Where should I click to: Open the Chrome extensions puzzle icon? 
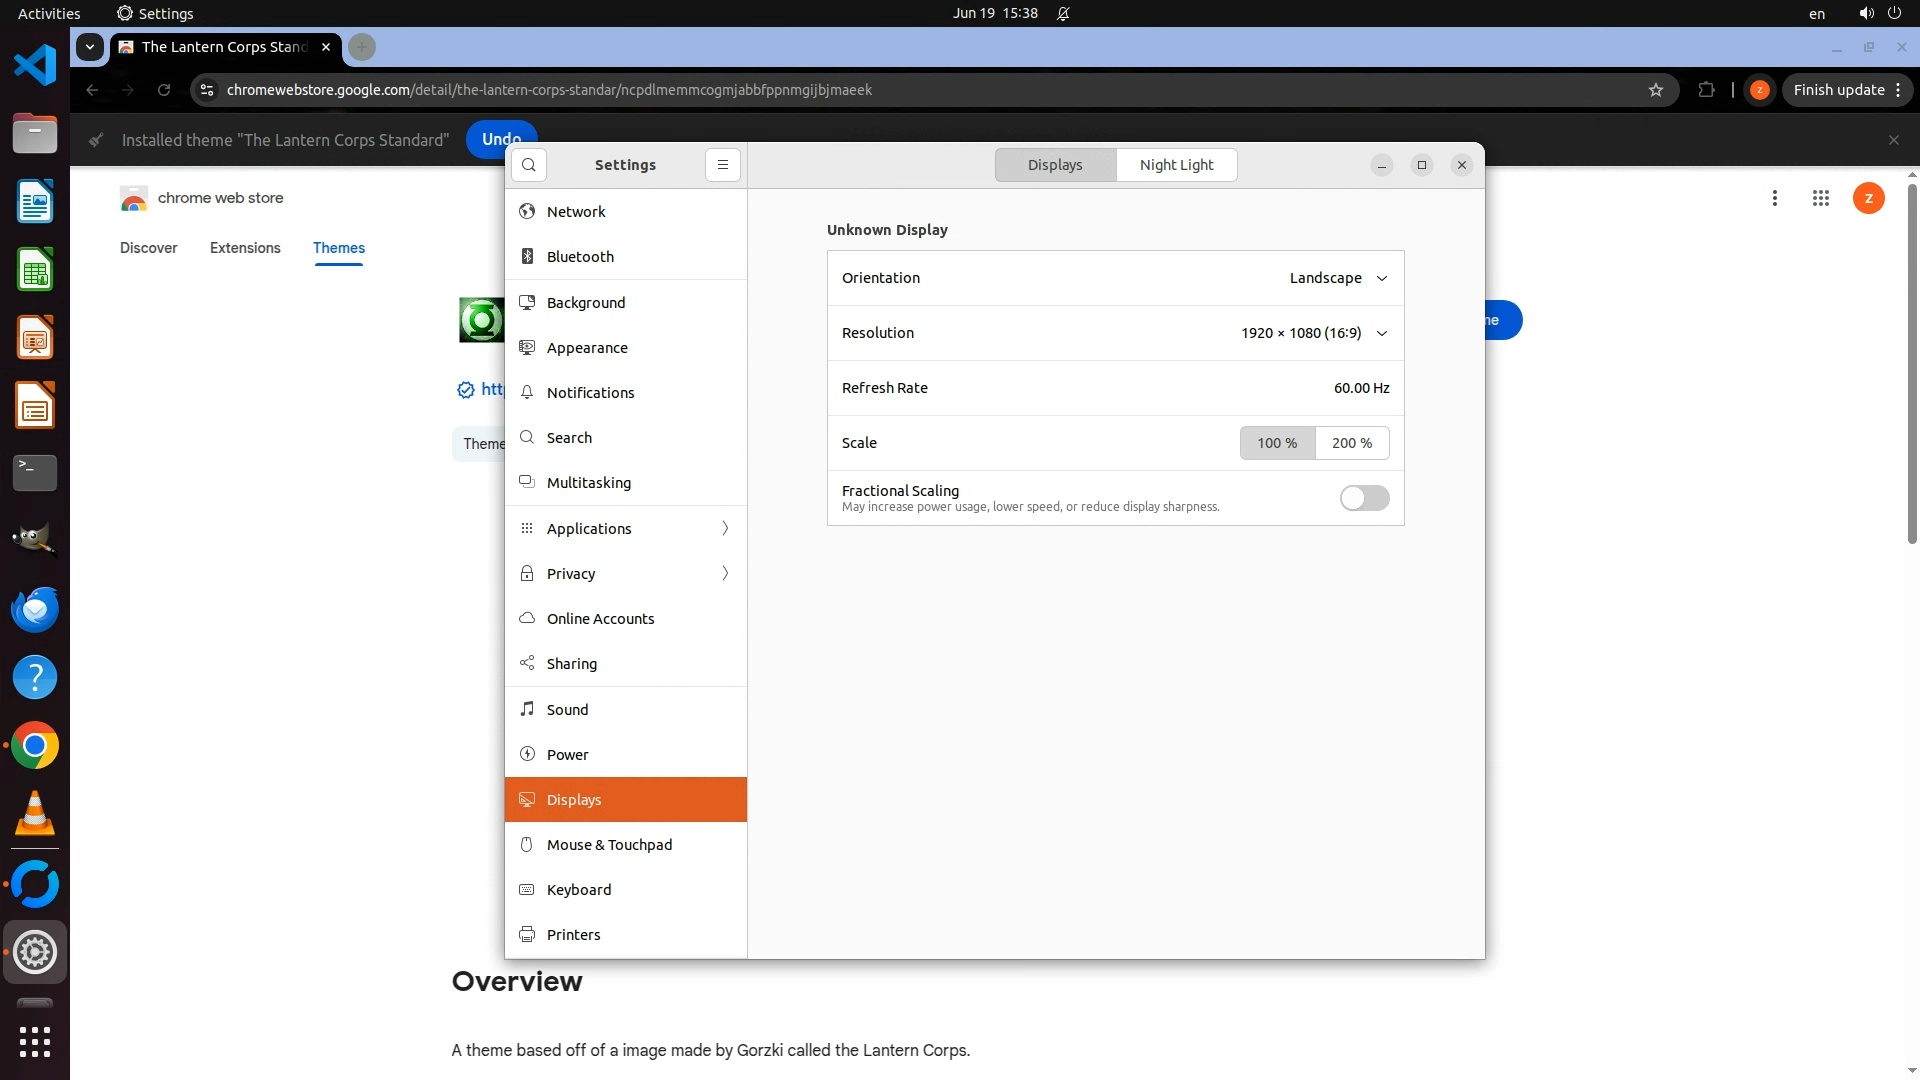click(x=1706, y=90)
